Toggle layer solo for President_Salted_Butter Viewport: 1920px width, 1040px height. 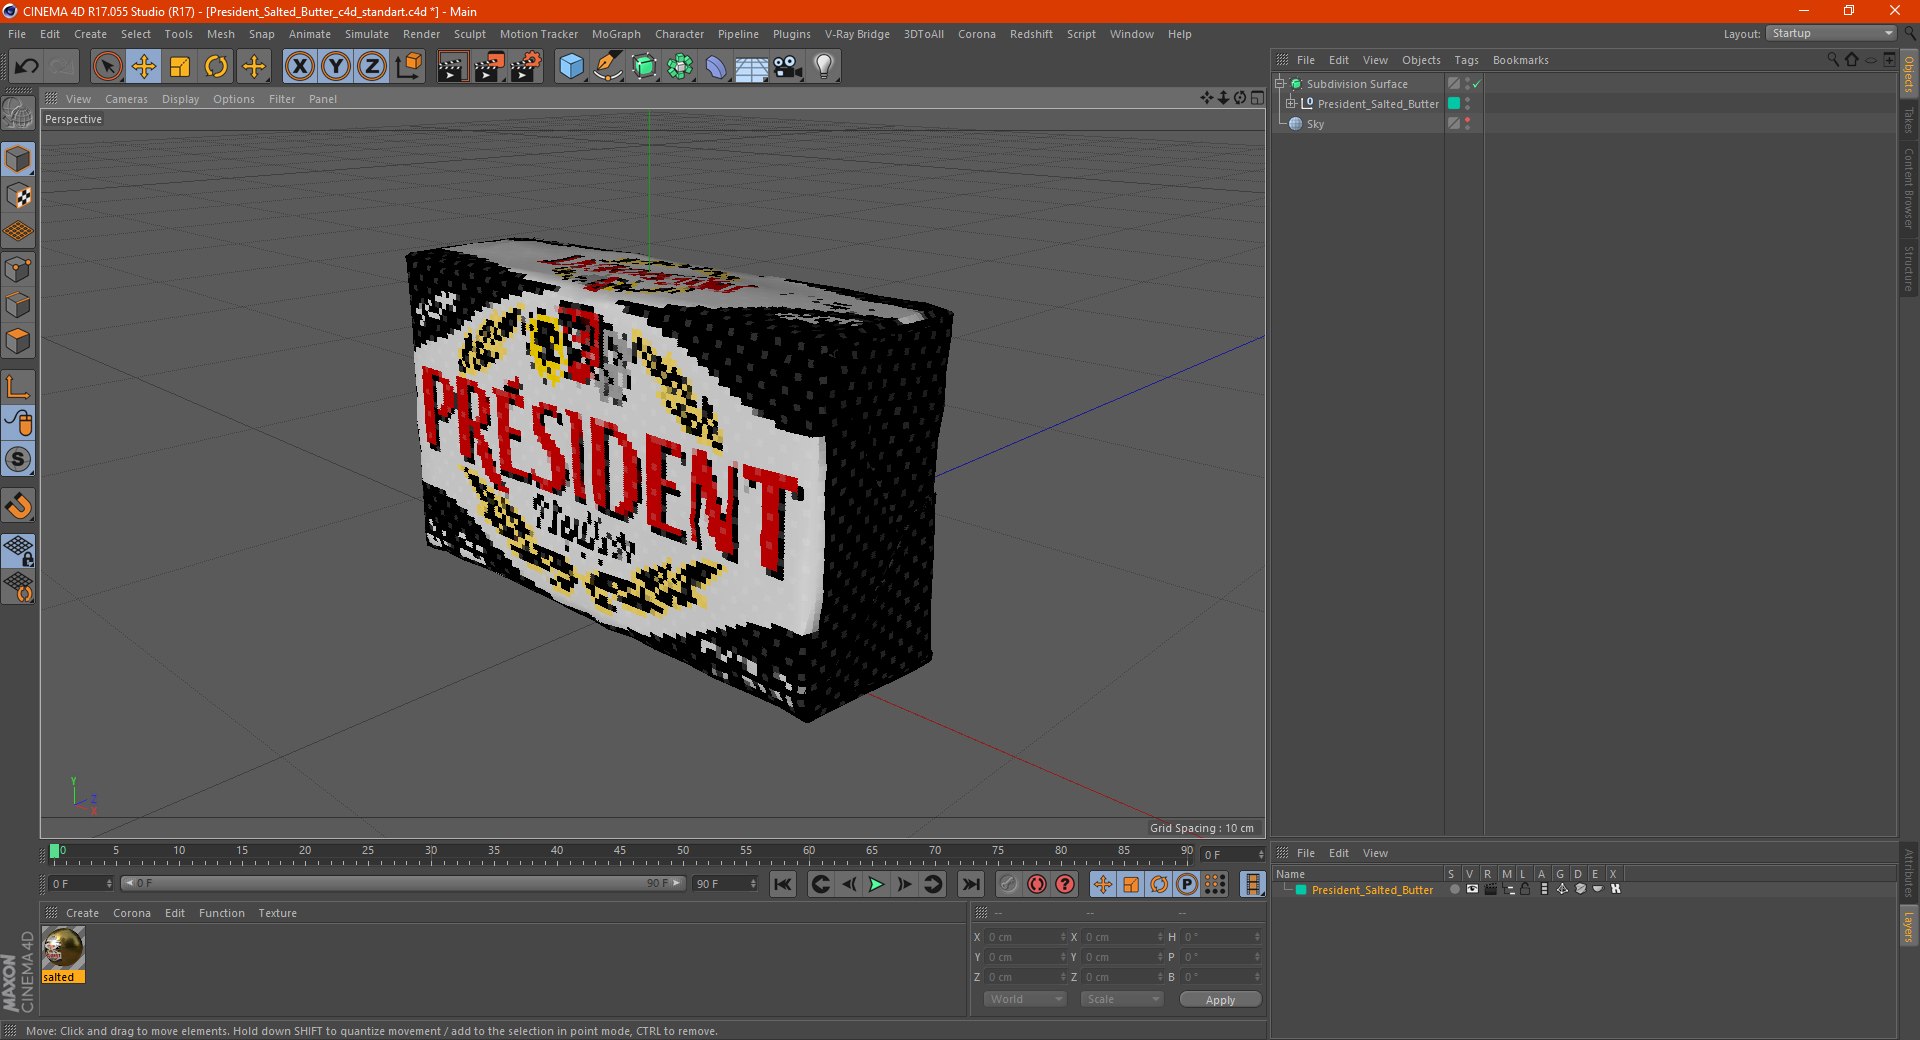[1454, 889]
